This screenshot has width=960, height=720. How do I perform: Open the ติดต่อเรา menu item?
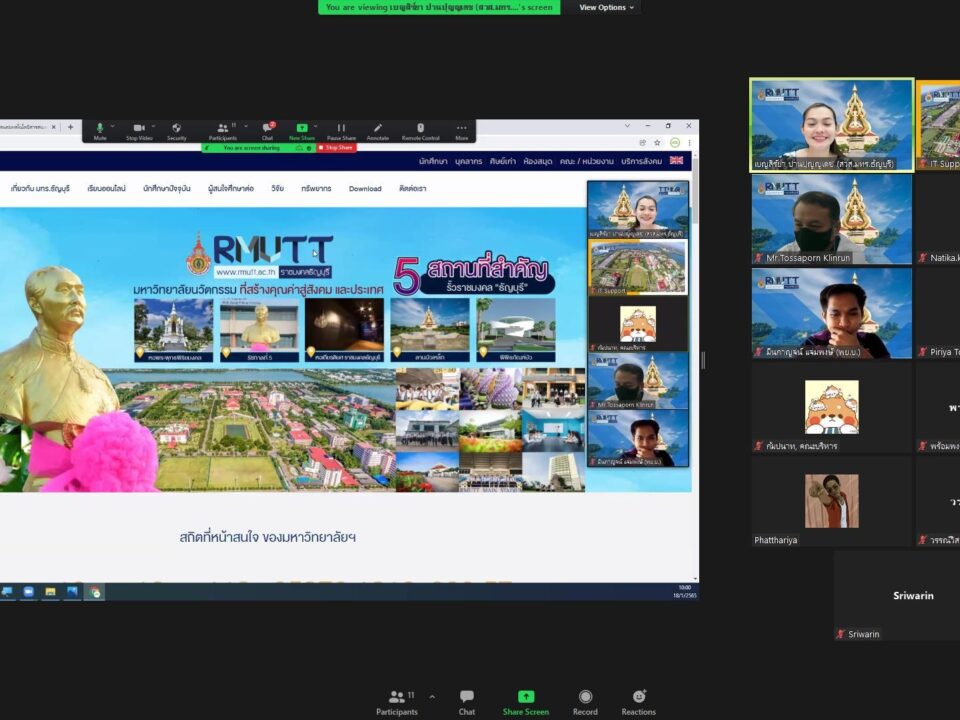pyautogui.click(x=413, y=189)
